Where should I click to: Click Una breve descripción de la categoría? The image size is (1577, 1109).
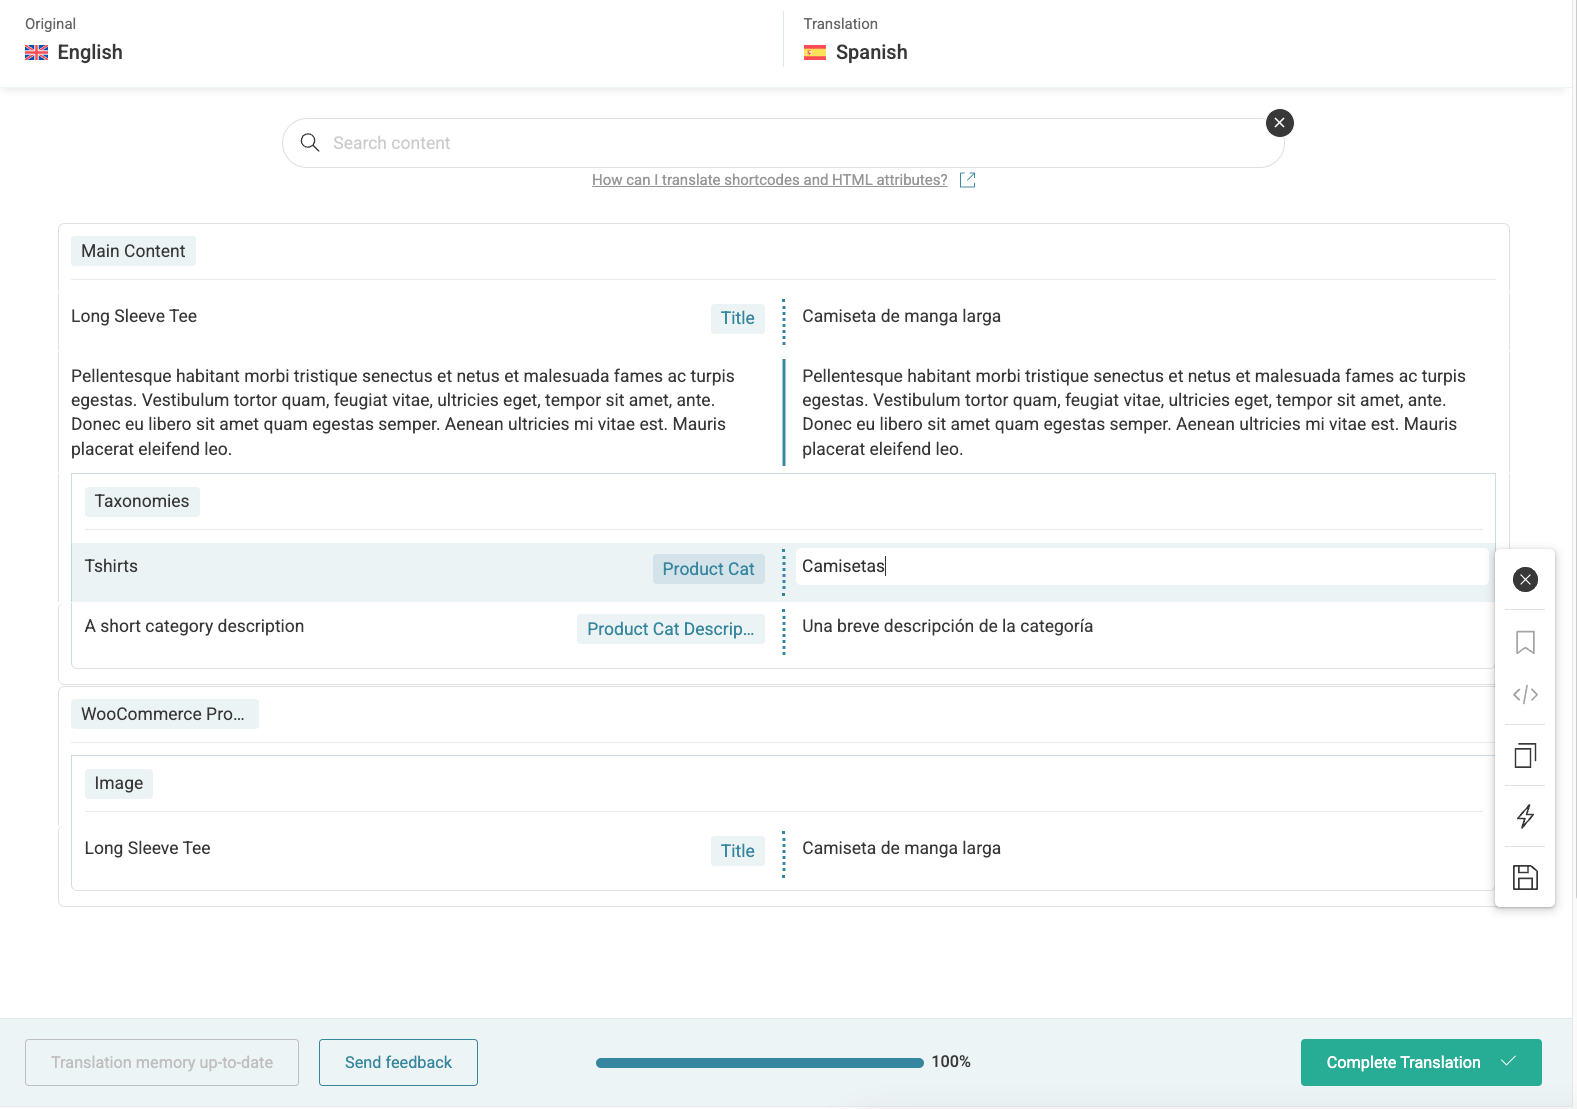tap(947, 626)
